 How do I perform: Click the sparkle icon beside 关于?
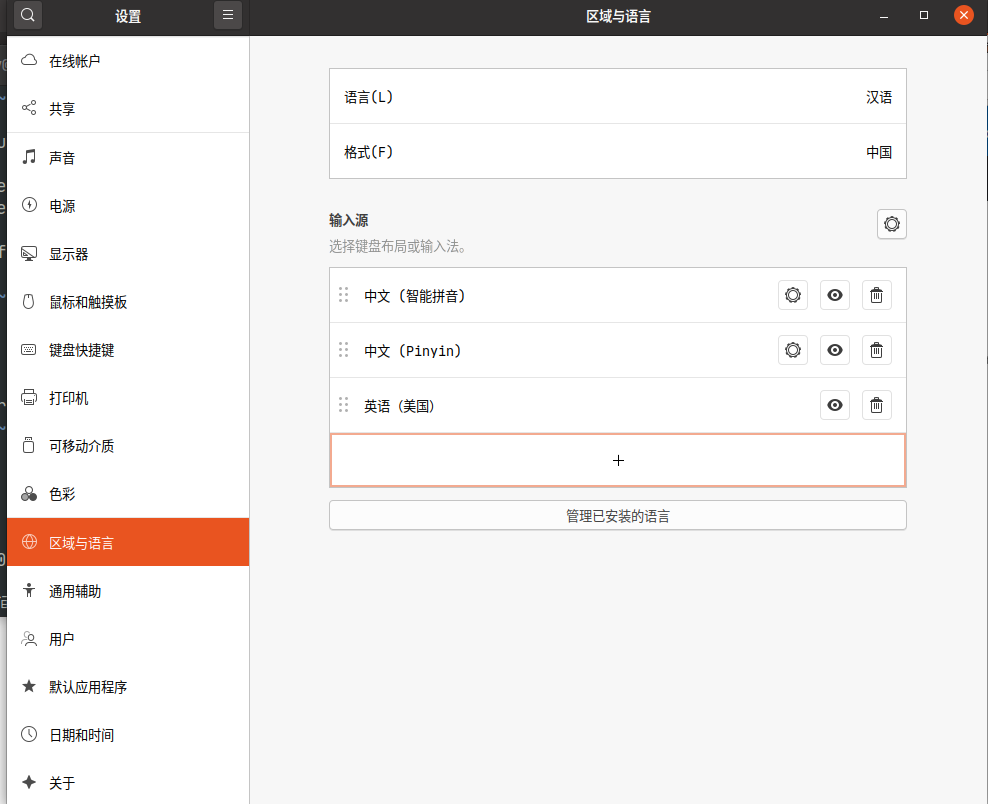[29, 782]
